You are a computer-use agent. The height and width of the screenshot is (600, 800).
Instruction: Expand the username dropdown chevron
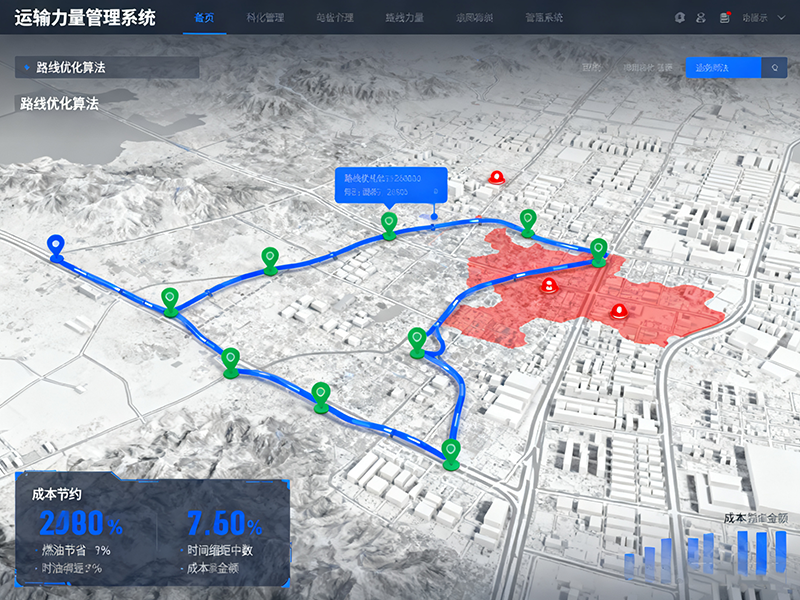pyautogui.click(x=781, y=18)
